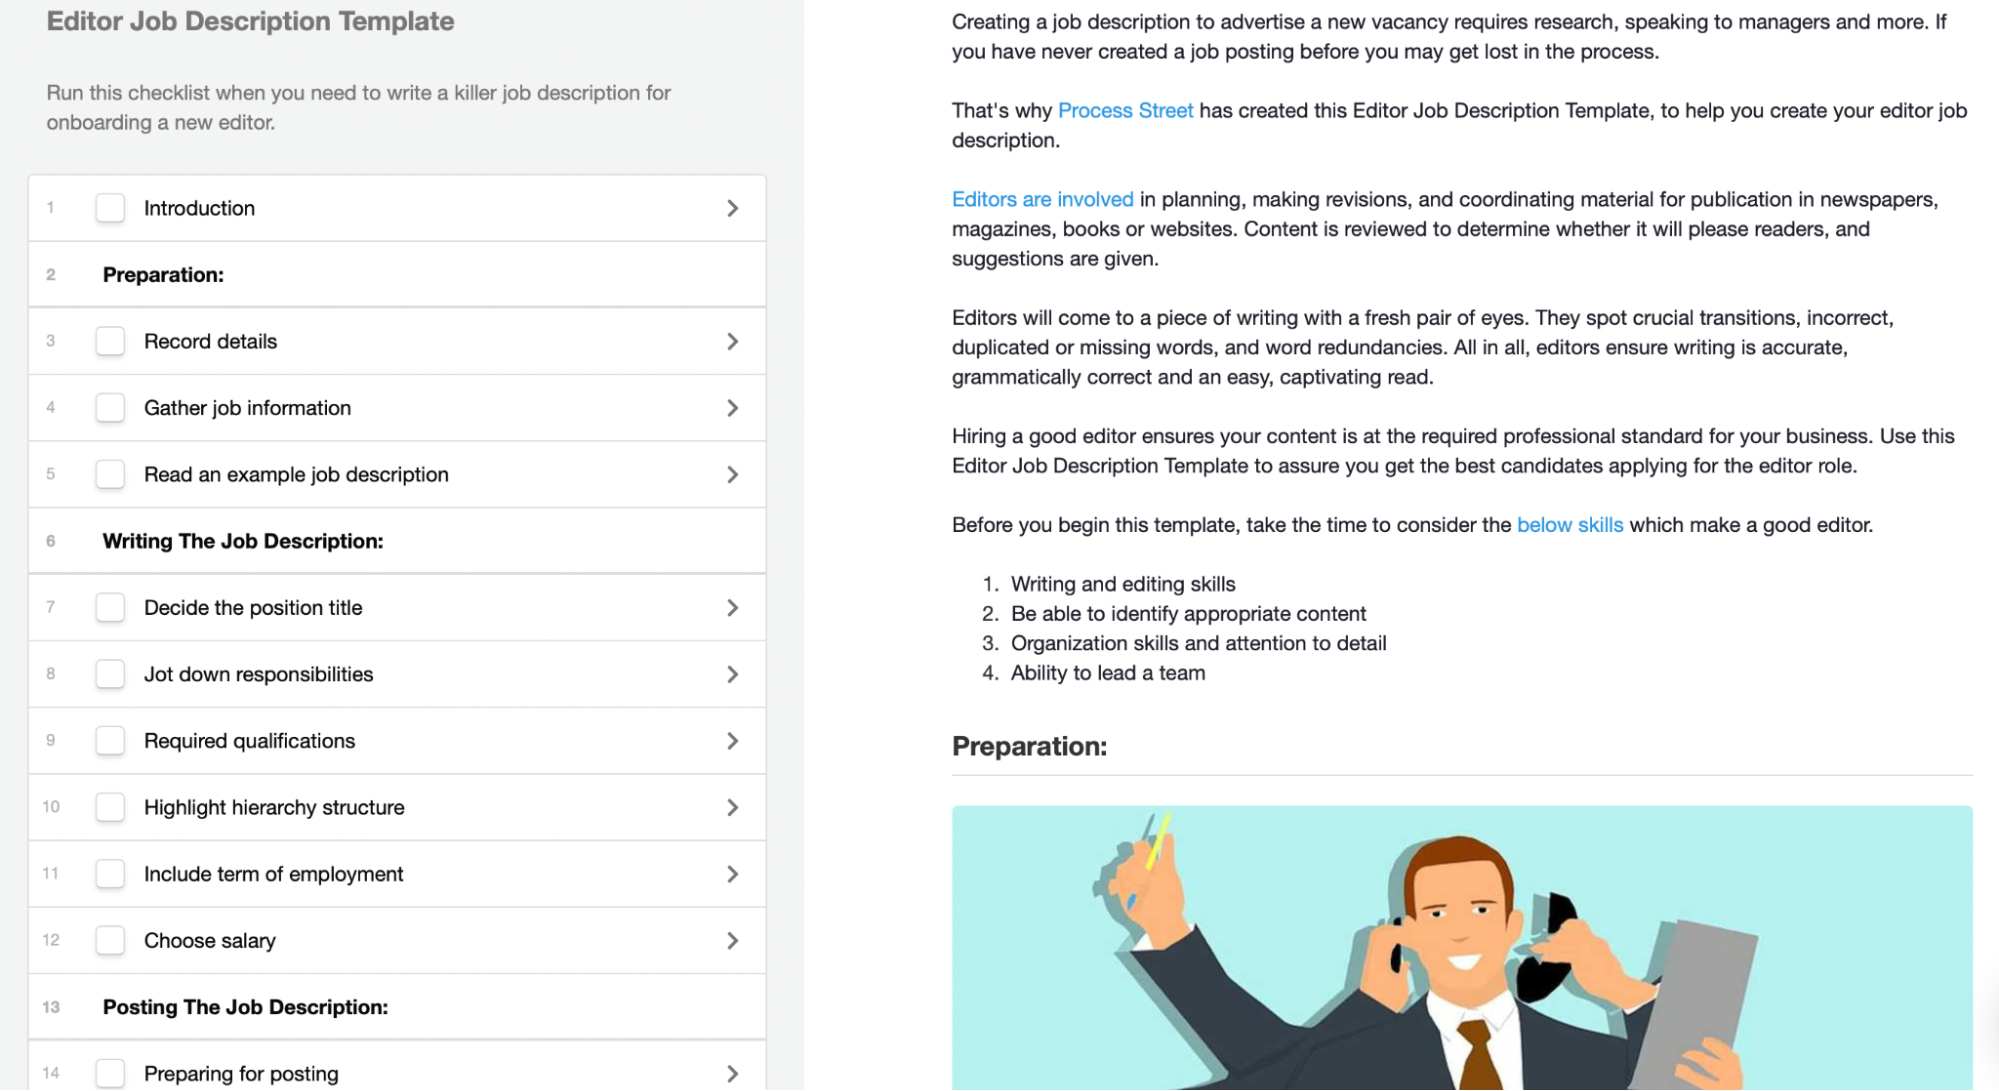Click the arrow icon beside Read an example job description
The height and width of the screenshot is (1091, 1999).
point(734,474)
